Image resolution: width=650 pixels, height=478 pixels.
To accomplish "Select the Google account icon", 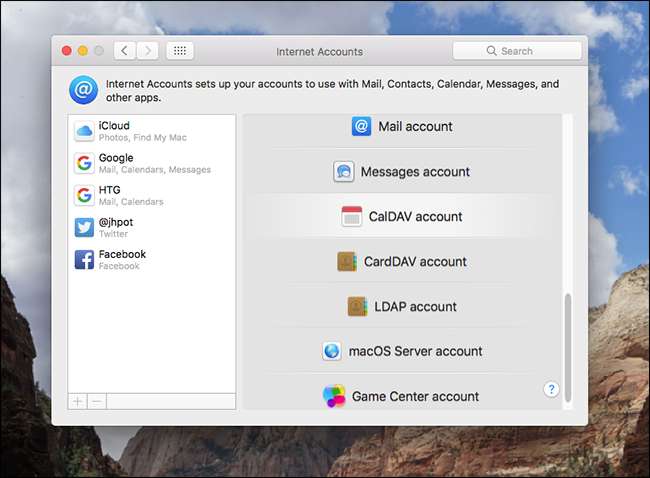I will coord(84,163).
